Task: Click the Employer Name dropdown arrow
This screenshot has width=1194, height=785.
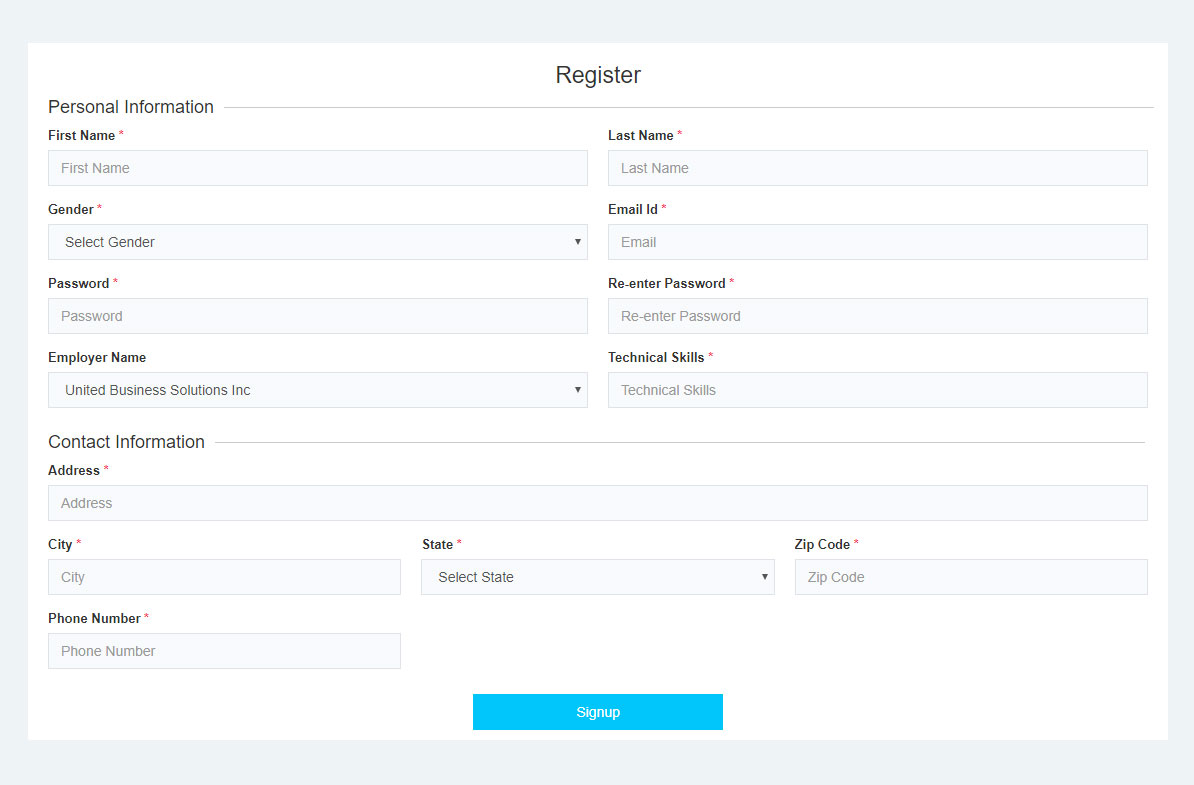Action: pyautogui.click(x=578, y=390)
